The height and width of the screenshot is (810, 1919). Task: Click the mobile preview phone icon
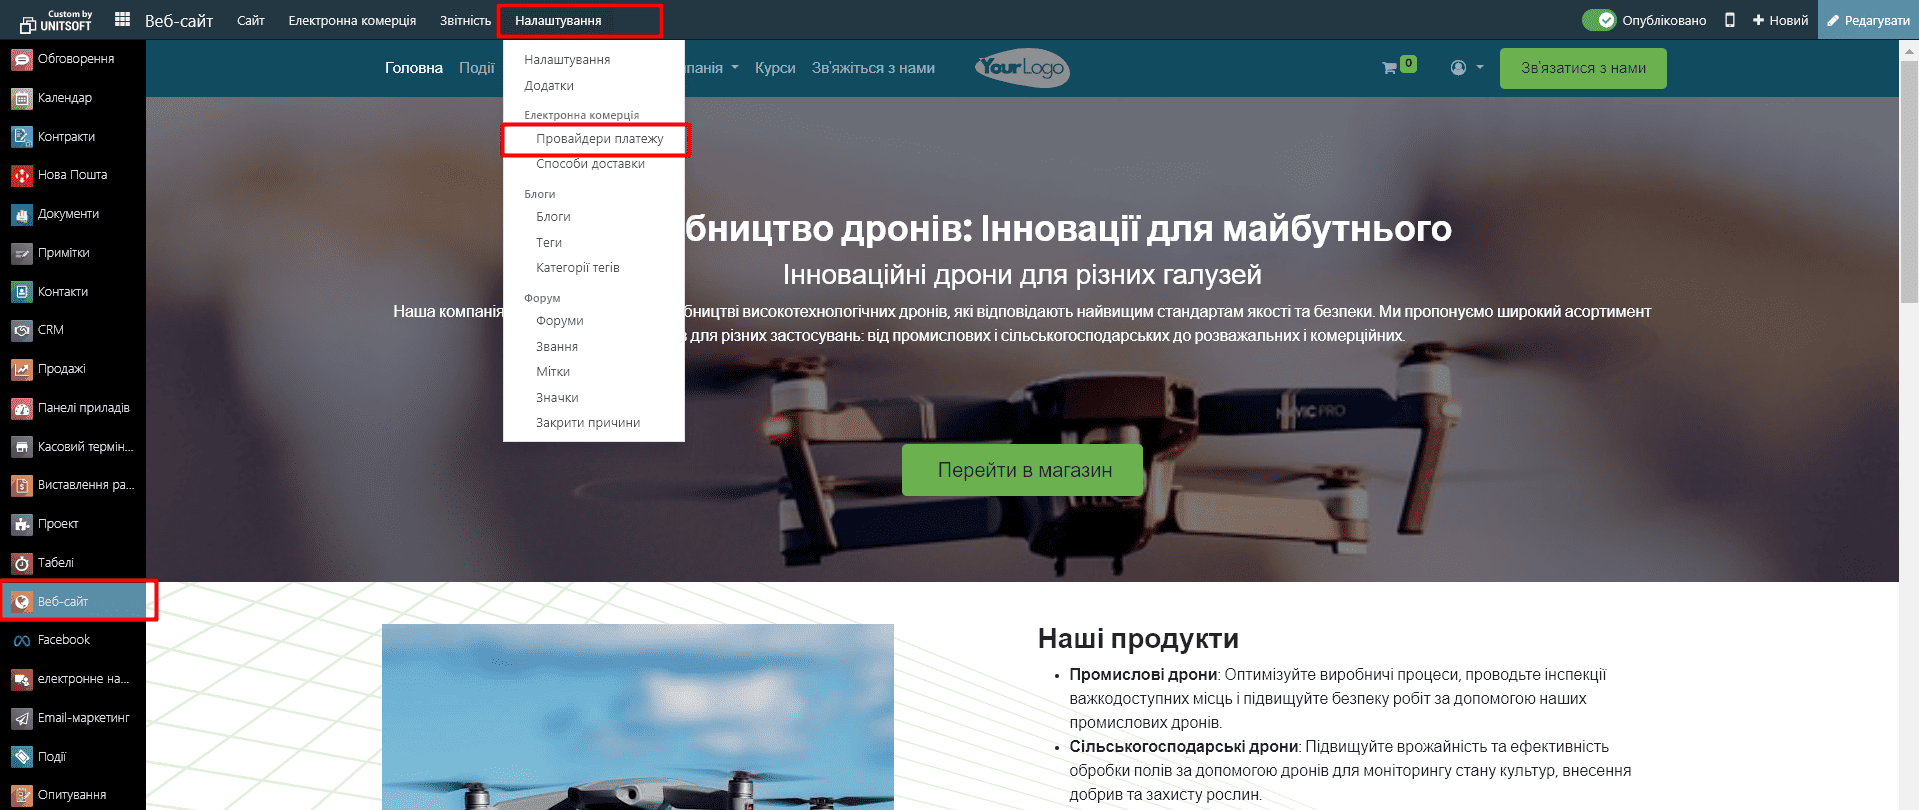coord(1729,20)
